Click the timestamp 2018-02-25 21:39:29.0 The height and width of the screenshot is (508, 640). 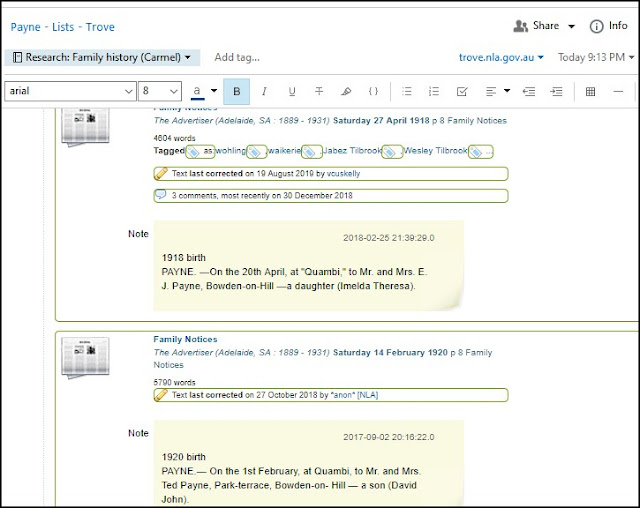pyautogui.click(x=389, y=238)
